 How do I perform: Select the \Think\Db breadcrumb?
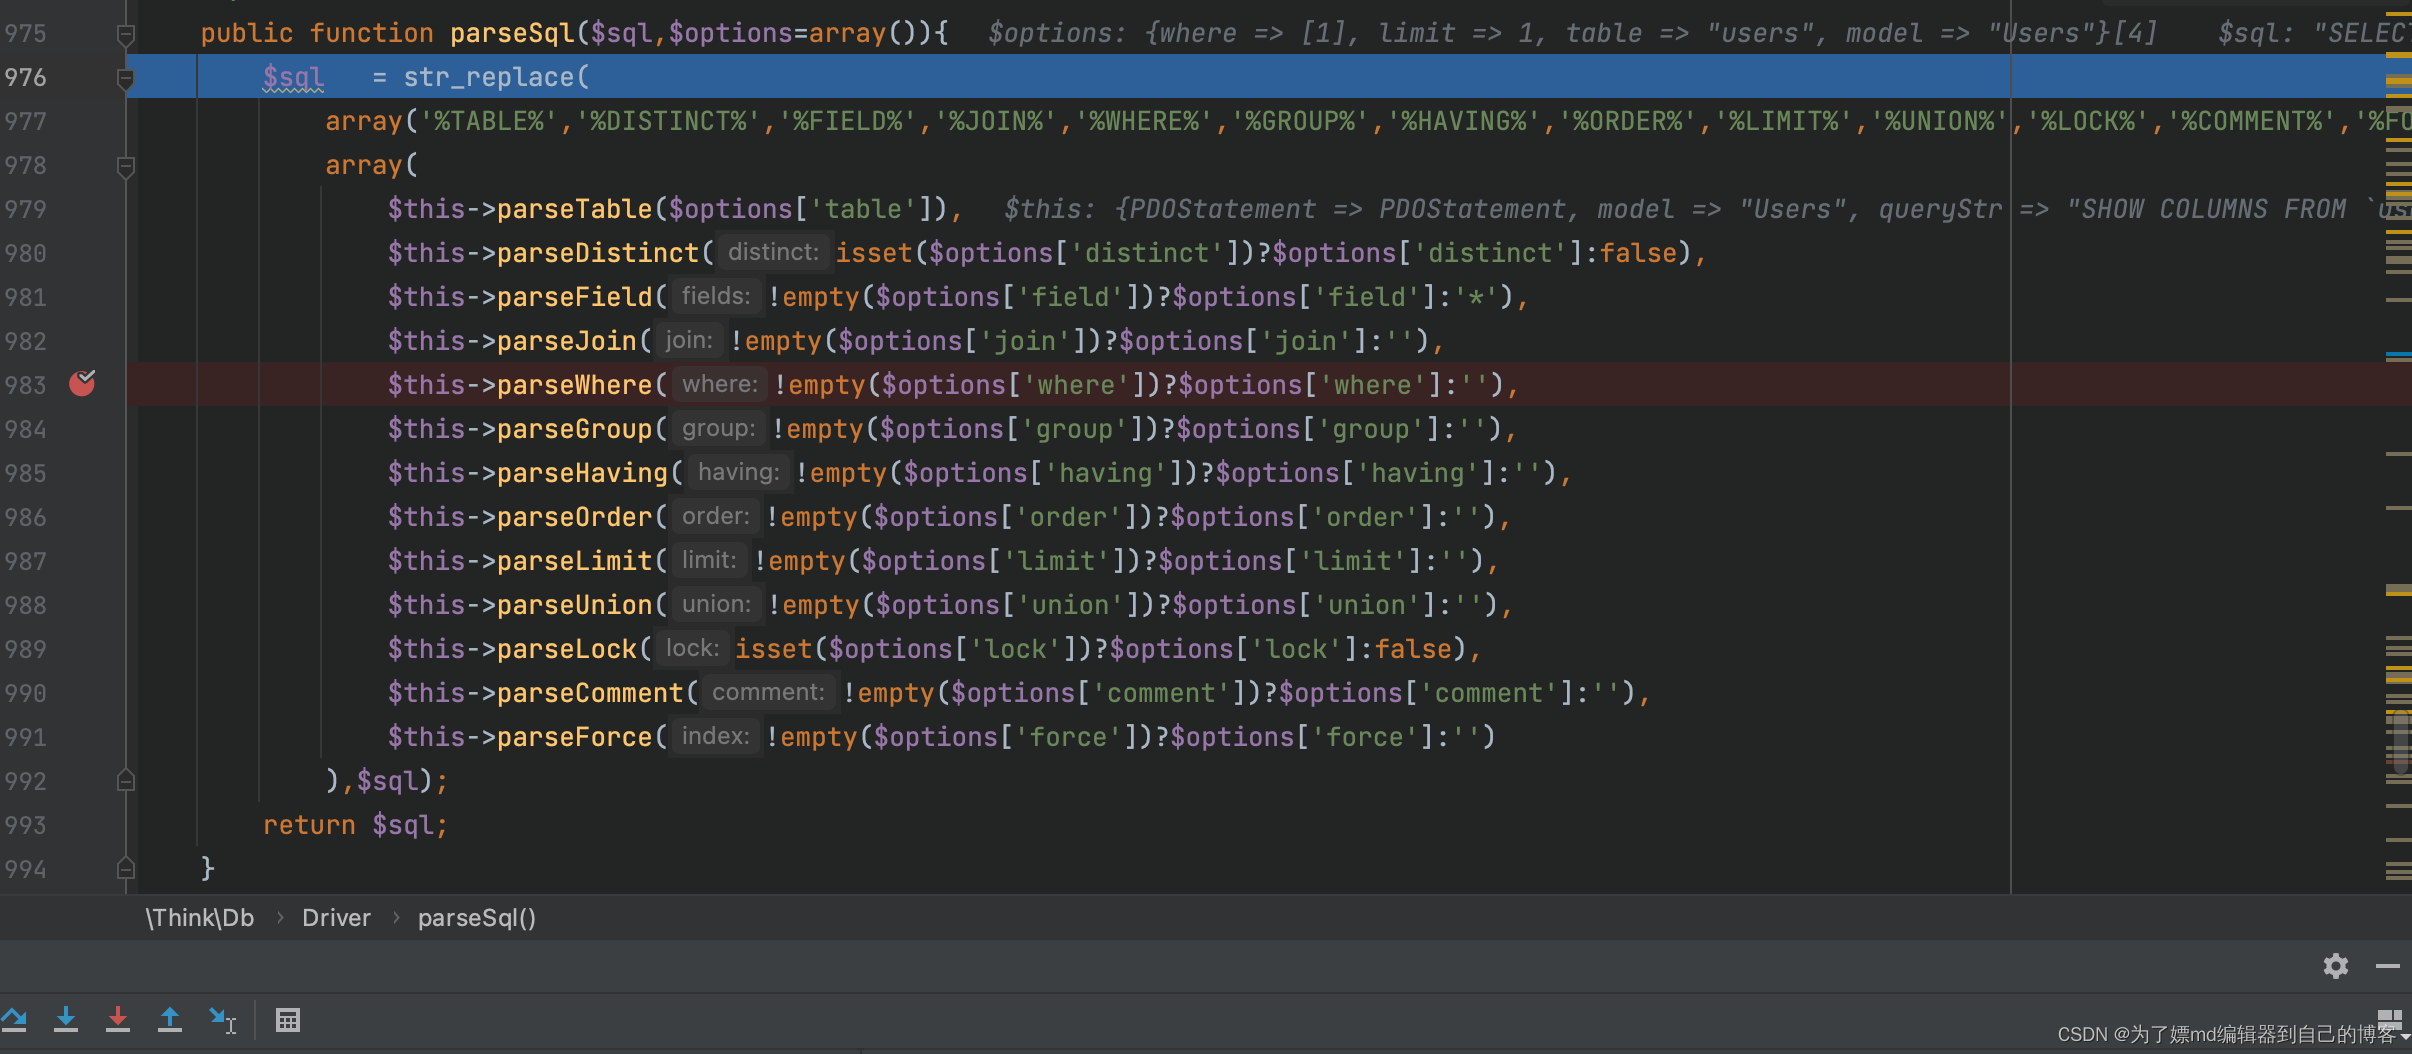point(200,918)
